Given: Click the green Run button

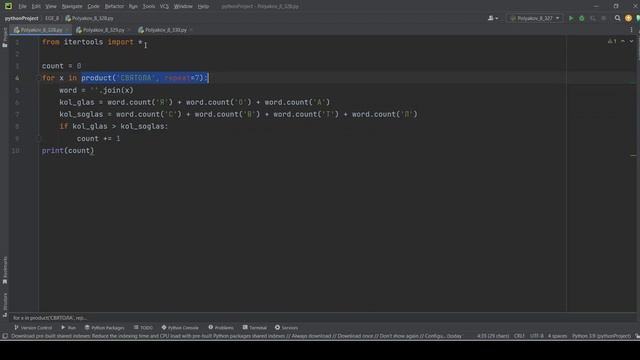Looking at the screenshot, I should point(571,18).
